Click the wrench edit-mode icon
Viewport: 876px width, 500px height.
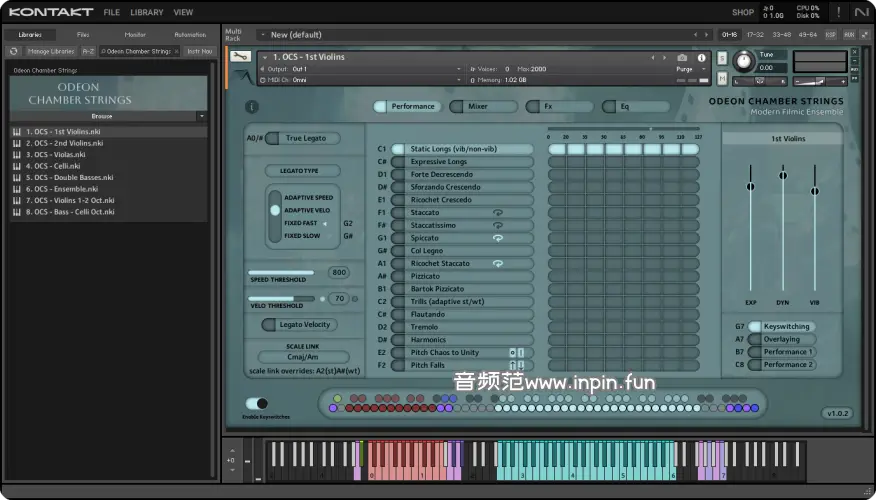tap(239, 57)
